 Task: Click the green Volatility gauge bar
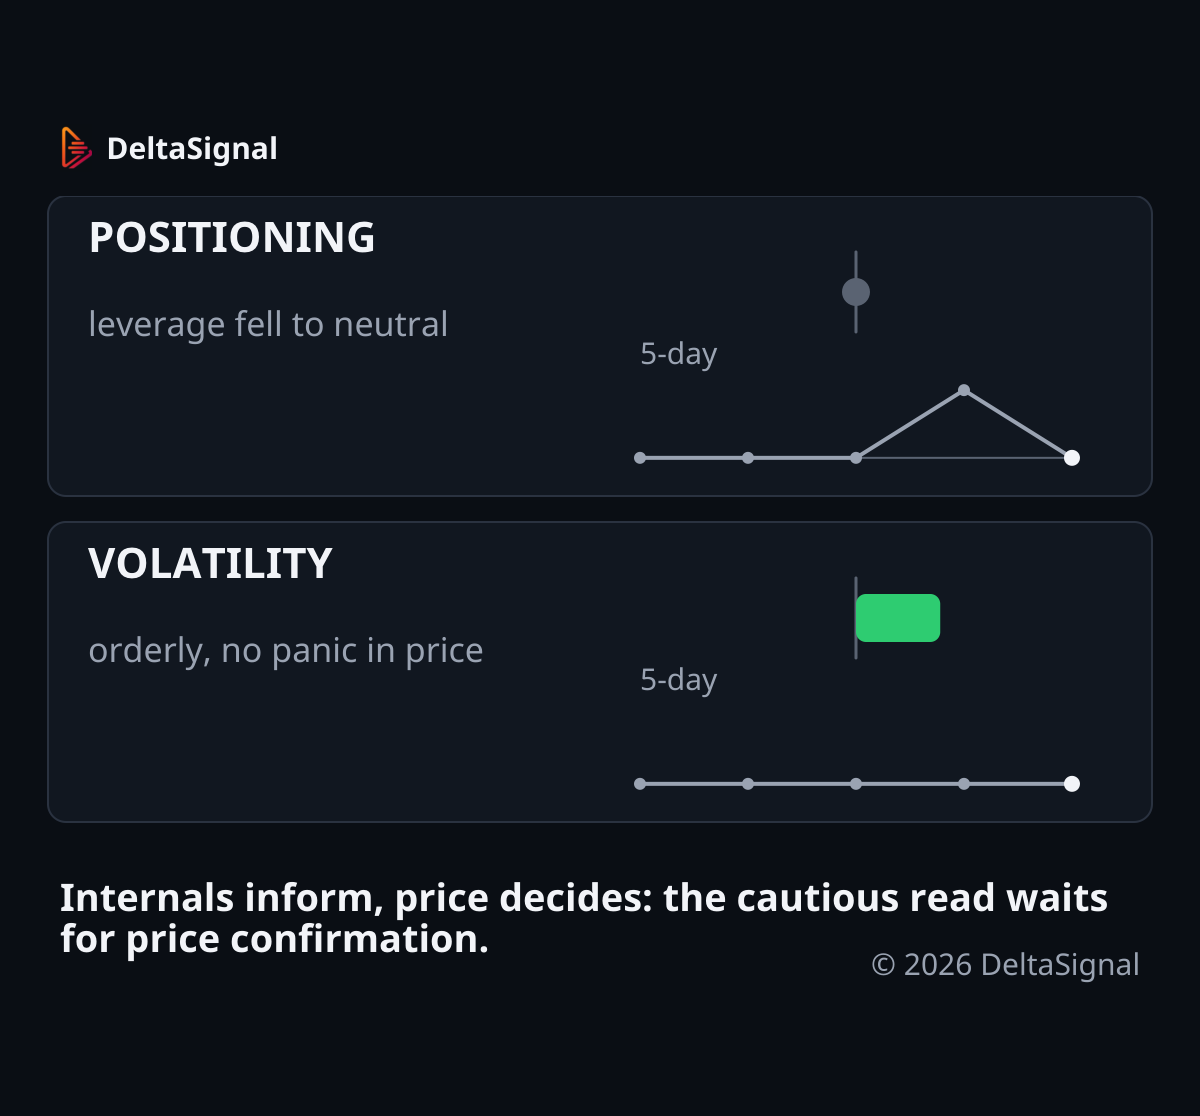tap(898, 618)
